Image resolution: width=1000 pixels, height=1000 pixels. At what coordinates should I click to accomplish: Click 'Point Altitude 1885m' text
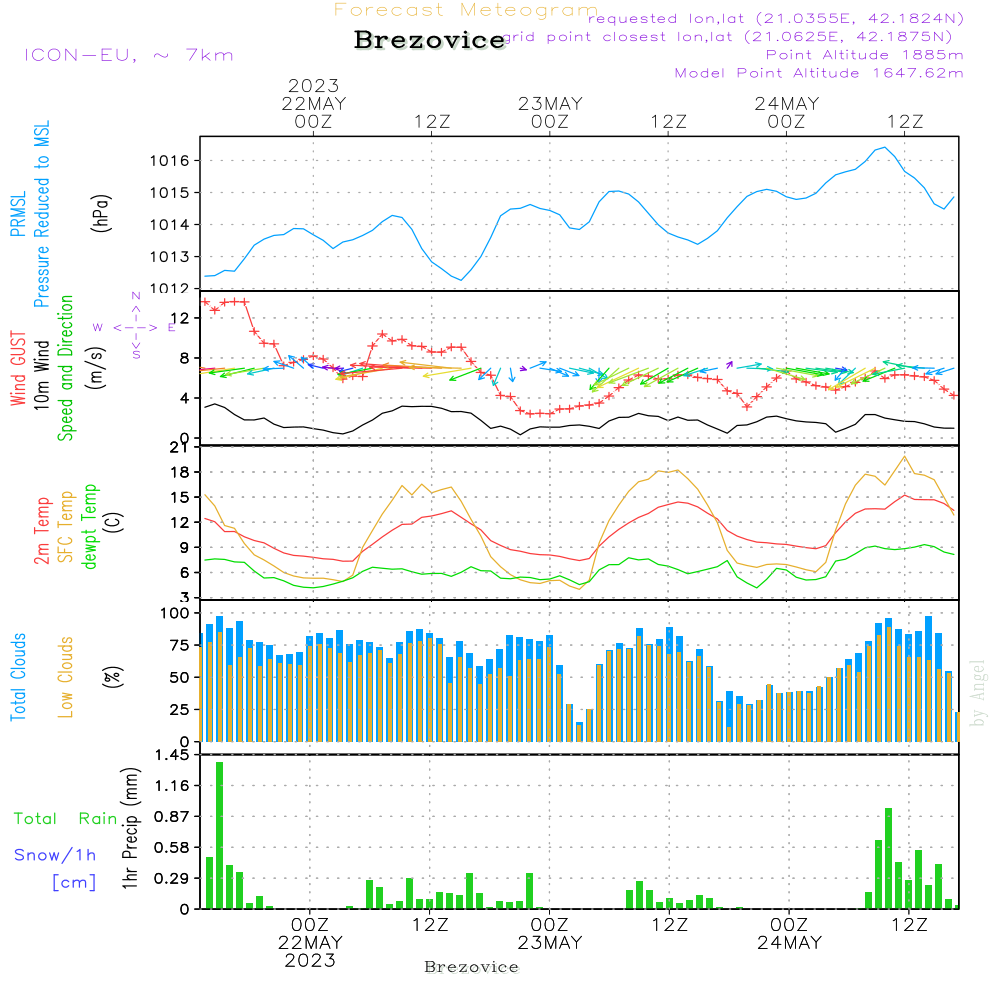pyautogui.click(x=864, y=55)
